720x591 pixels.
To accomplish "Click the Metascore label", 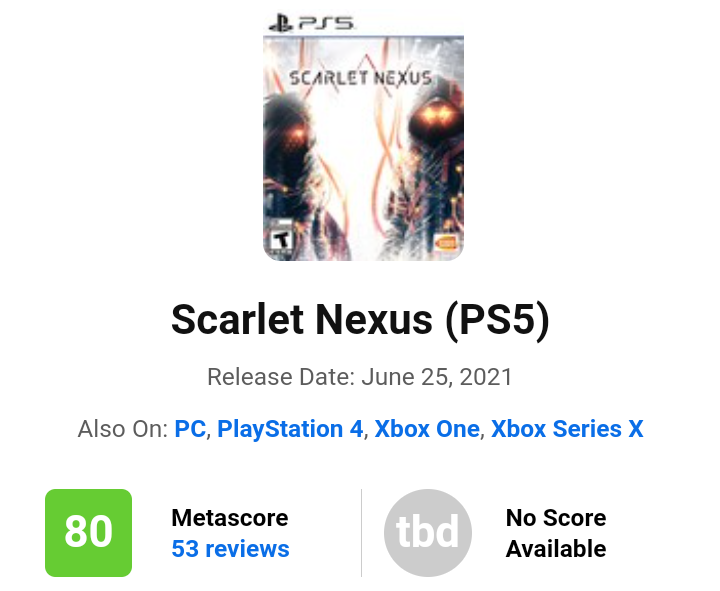I will pyautogui.click(x=230, y=518).
